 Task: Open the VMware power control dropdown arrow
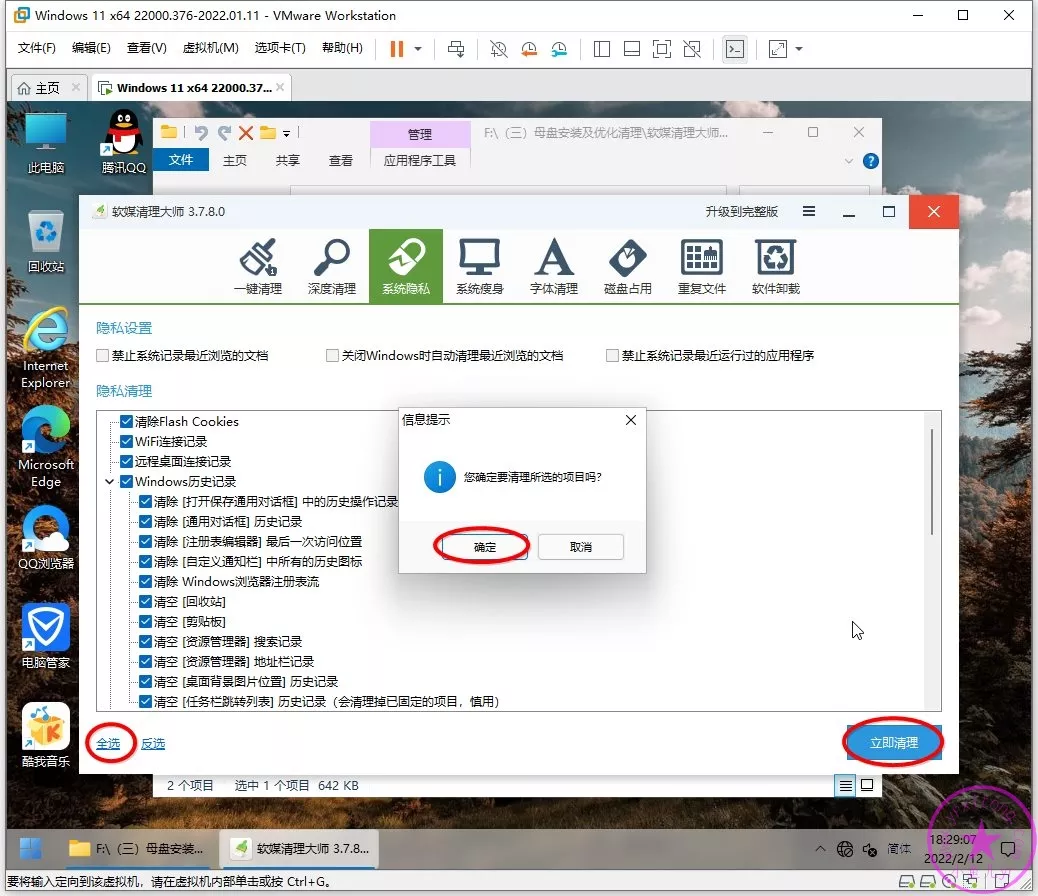418,49
